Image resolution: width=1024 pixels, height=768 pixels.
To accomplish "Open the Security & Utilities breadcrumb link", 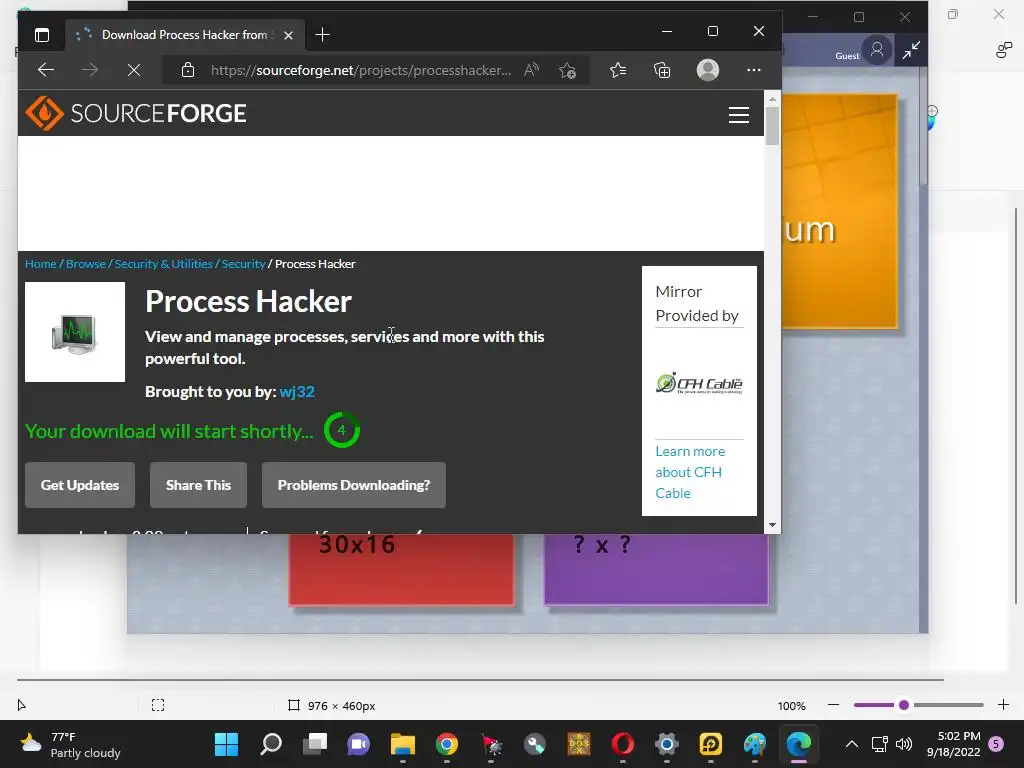I will click(x=163, y=264).
